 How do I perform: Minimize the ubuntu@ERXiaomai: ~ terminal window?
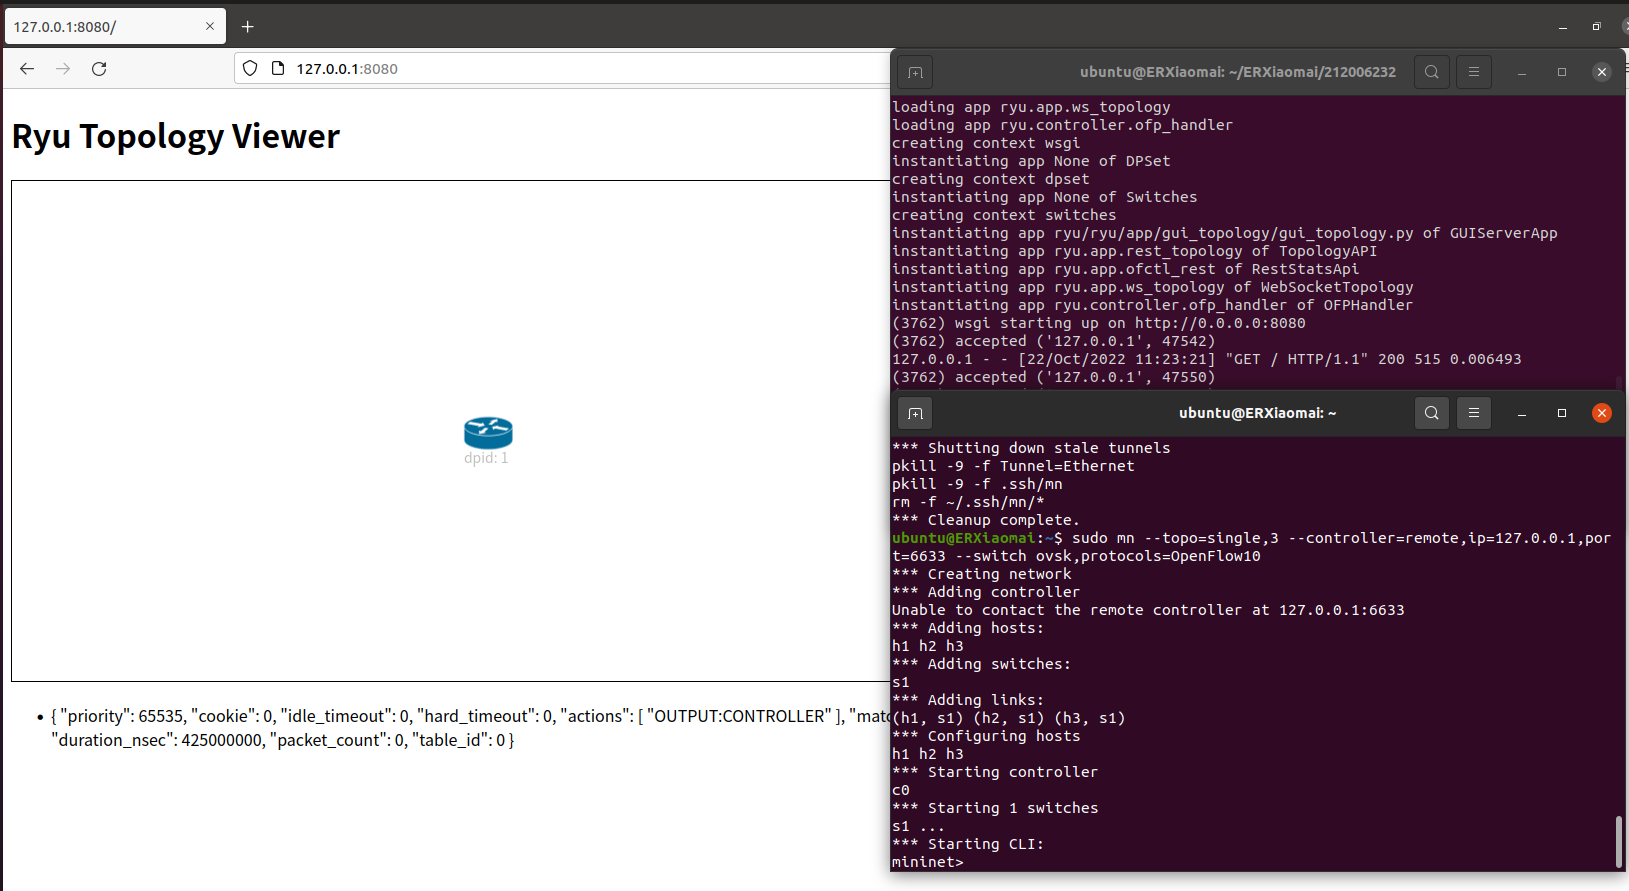click(1522, 413)
